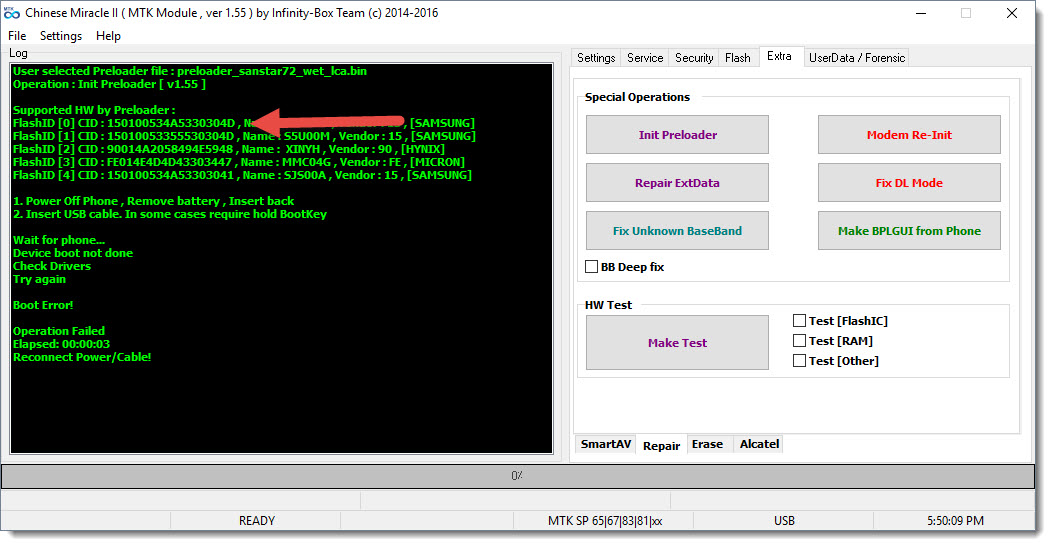Close the Chinese Miracle II window
The height and width of the screenshot is (546, 1051).
[1012, 13]
